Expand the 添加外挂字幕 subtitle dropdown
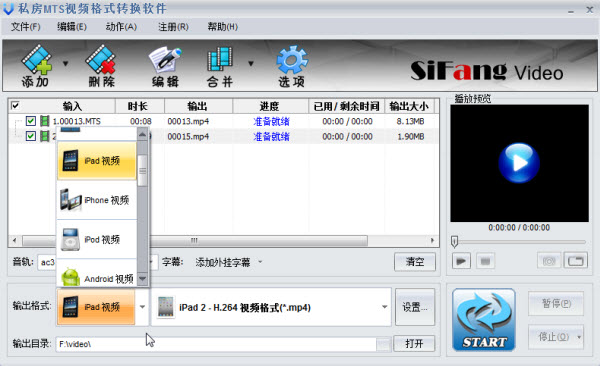 click(260, 262)
